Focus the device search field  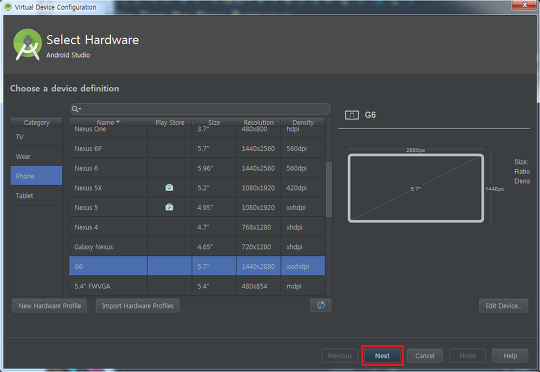200,109
